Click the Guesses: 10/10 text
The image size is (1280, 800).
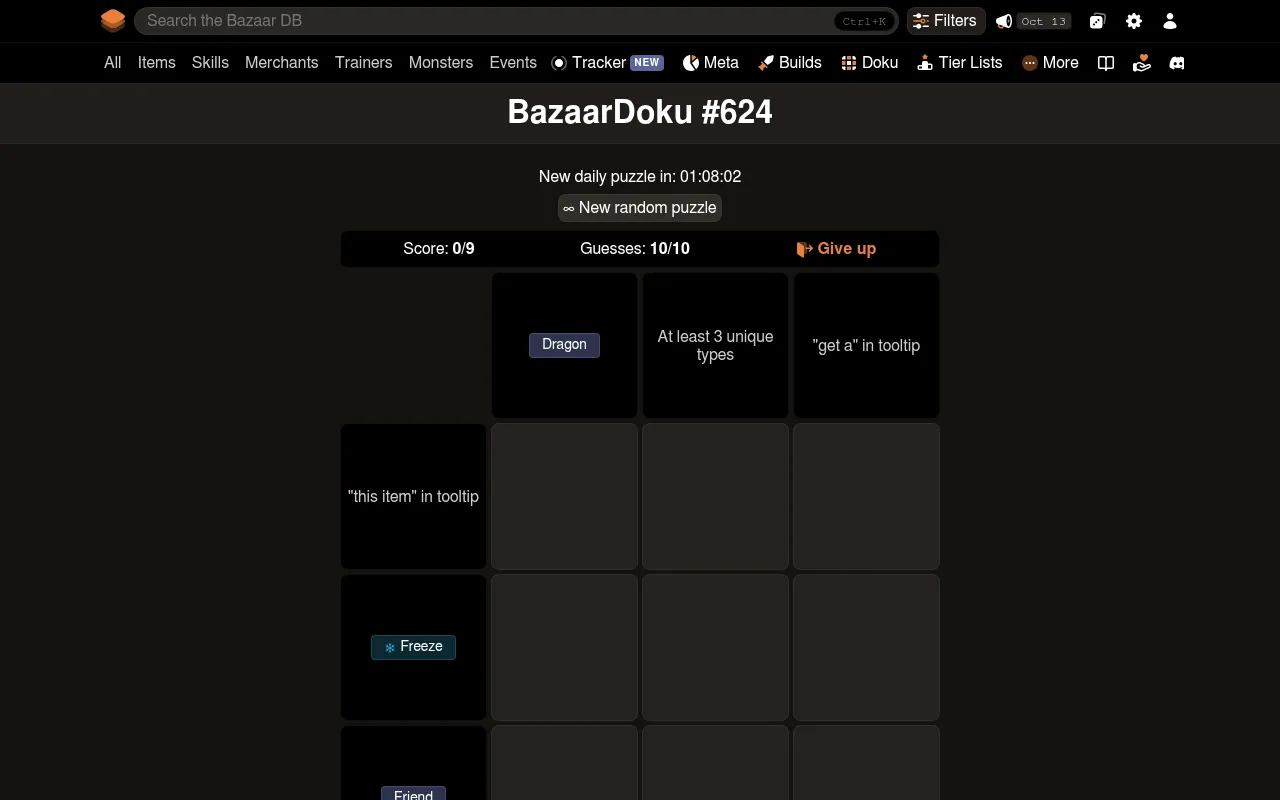point(635,249)
